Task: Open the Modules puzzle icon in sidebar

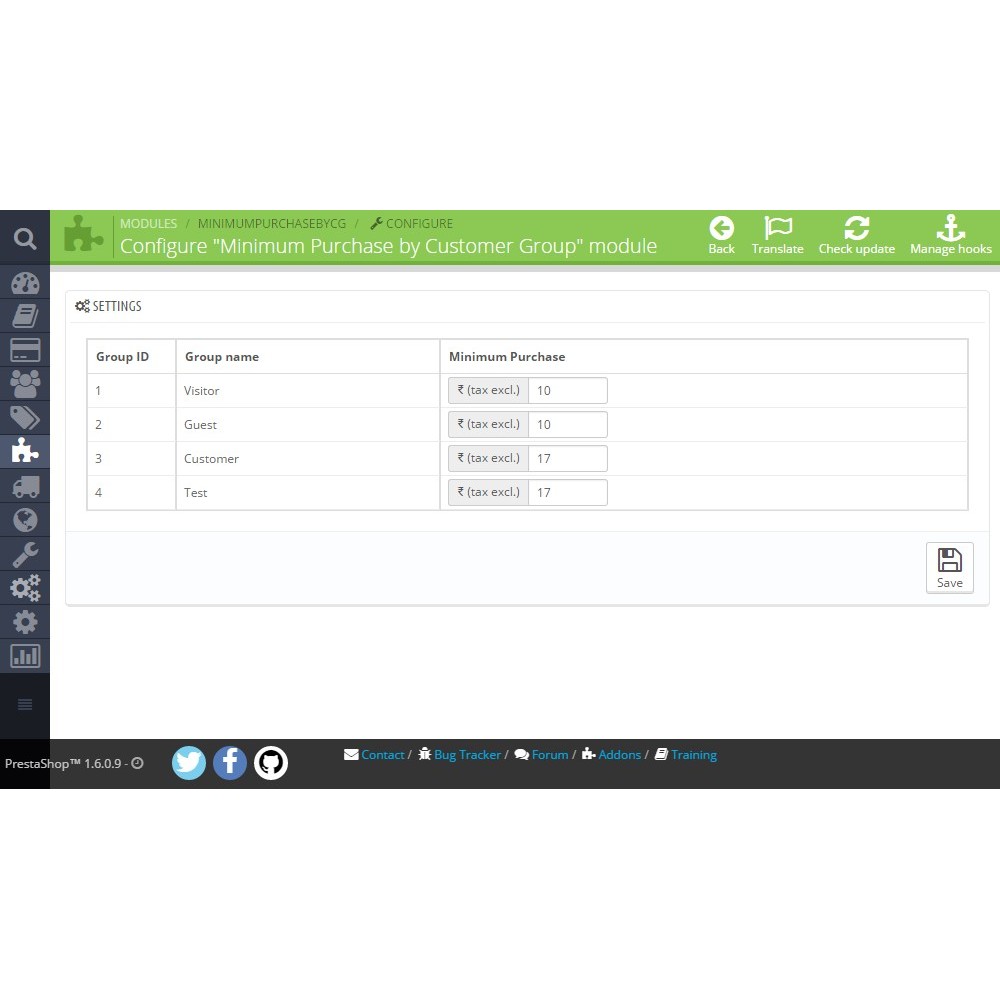Action: coord(25,451)
